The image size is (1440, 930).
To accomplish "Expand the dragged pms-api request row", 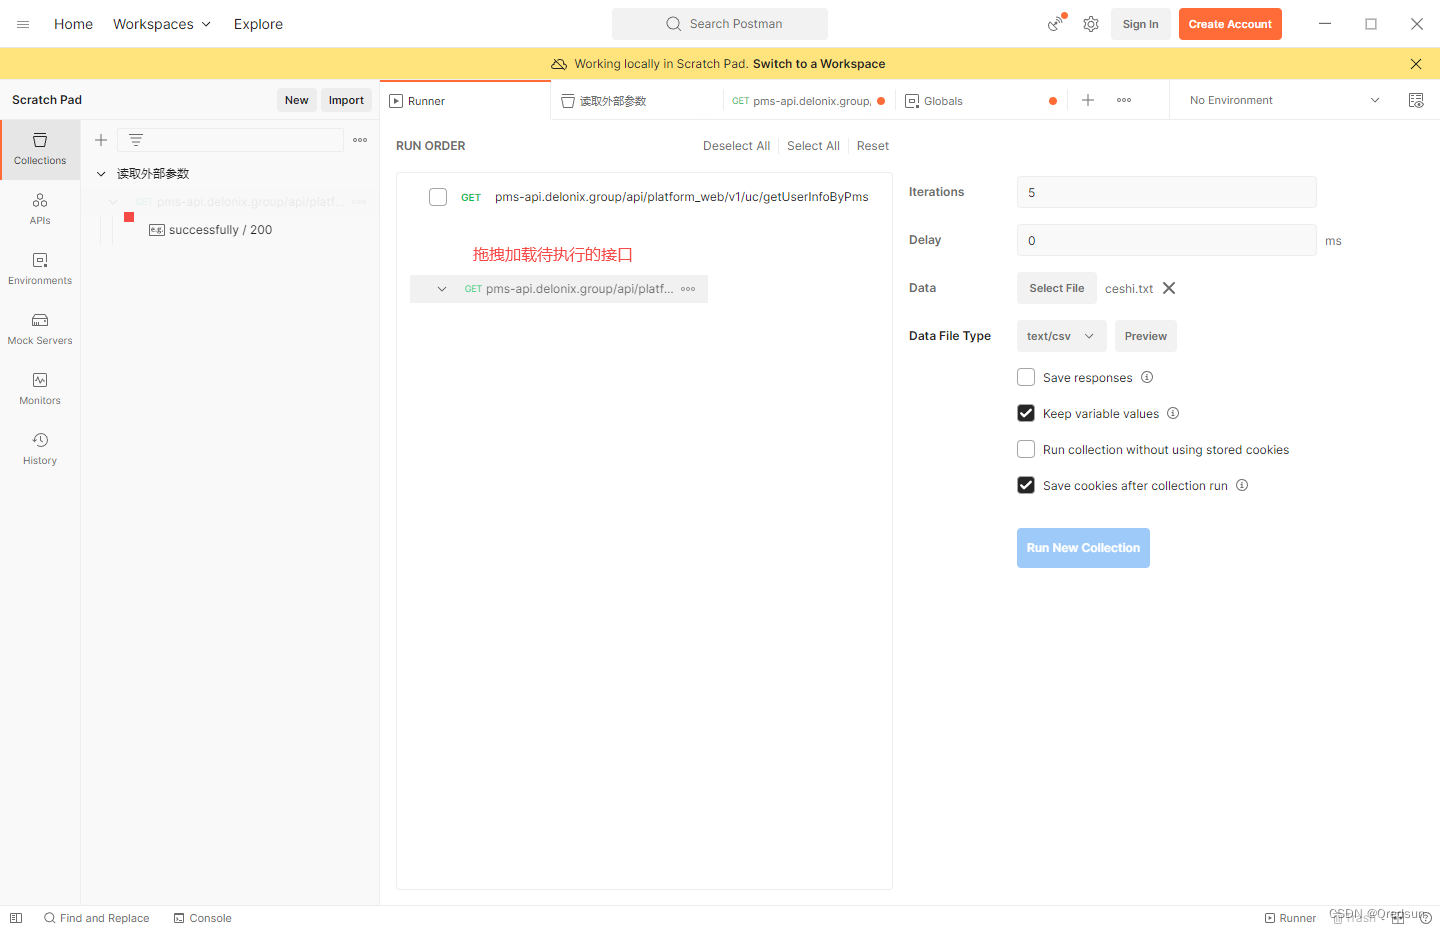I will [442, 289].
